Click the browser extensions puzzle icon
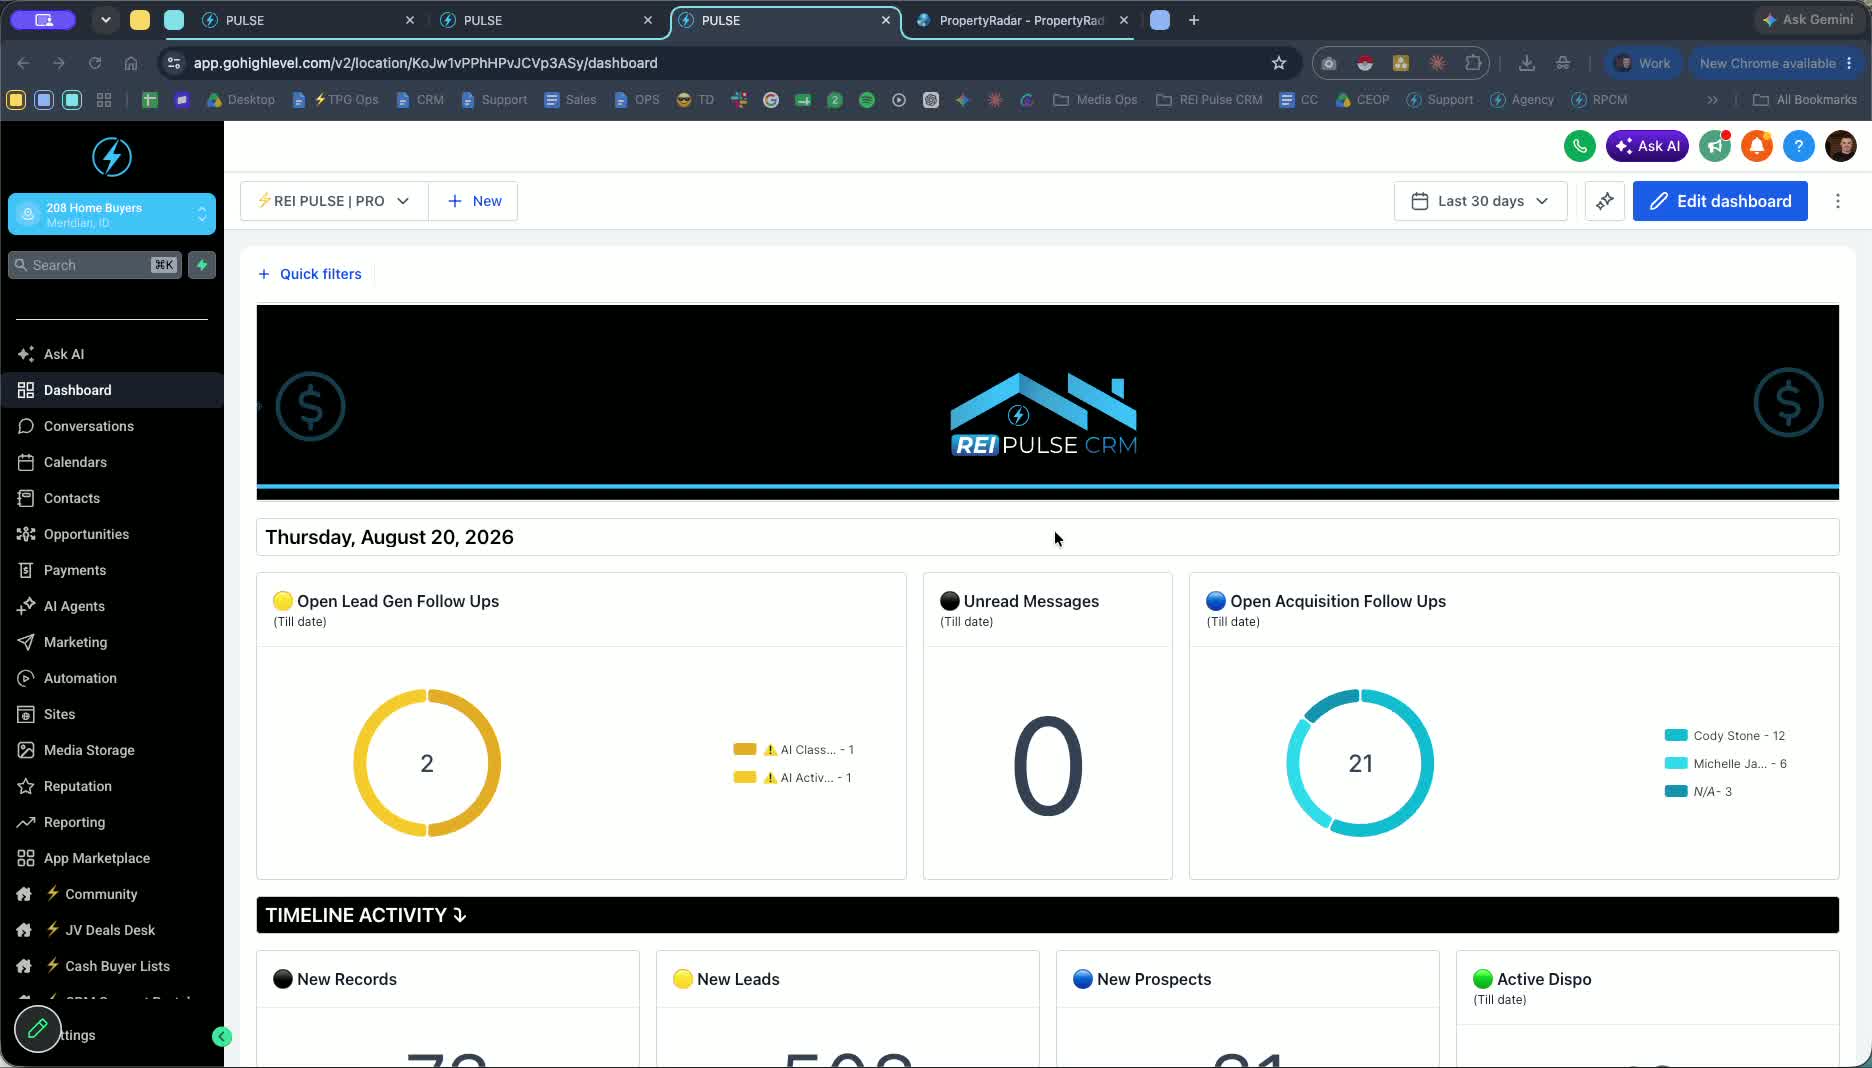 click(x=1473, y=63)
